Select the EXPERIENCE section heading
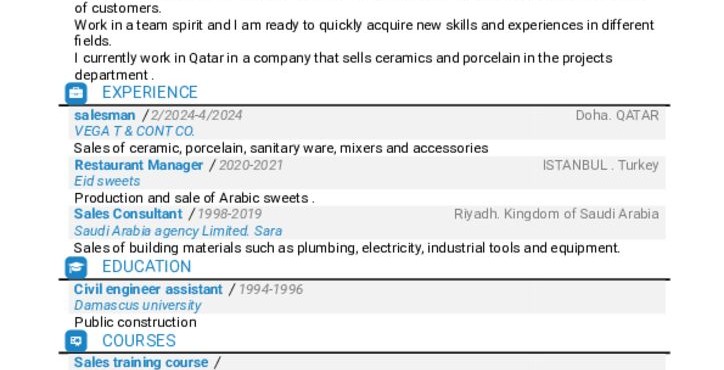The height and width of the screenshot is (370, 724). click(150, 92)
